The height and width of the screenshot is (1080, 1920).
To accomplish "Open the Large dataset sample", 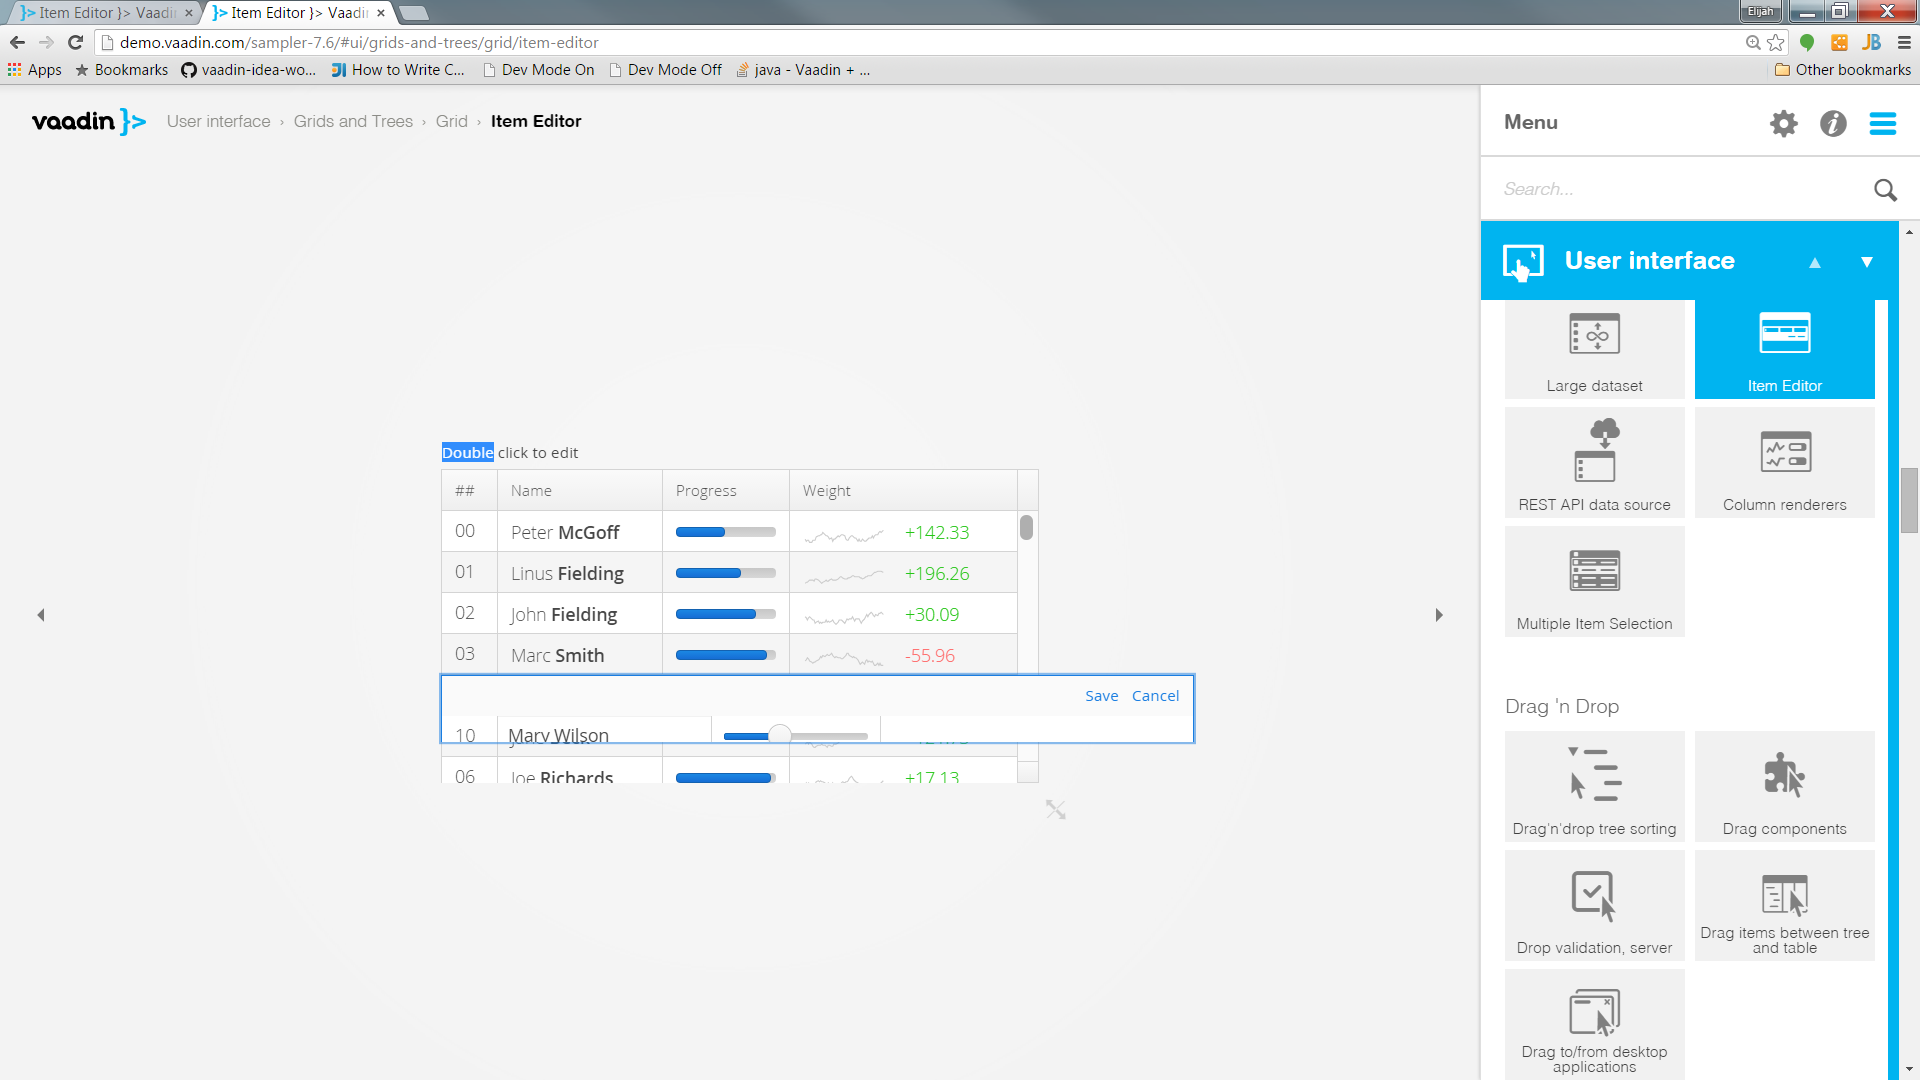I will tap(1594, 349).
